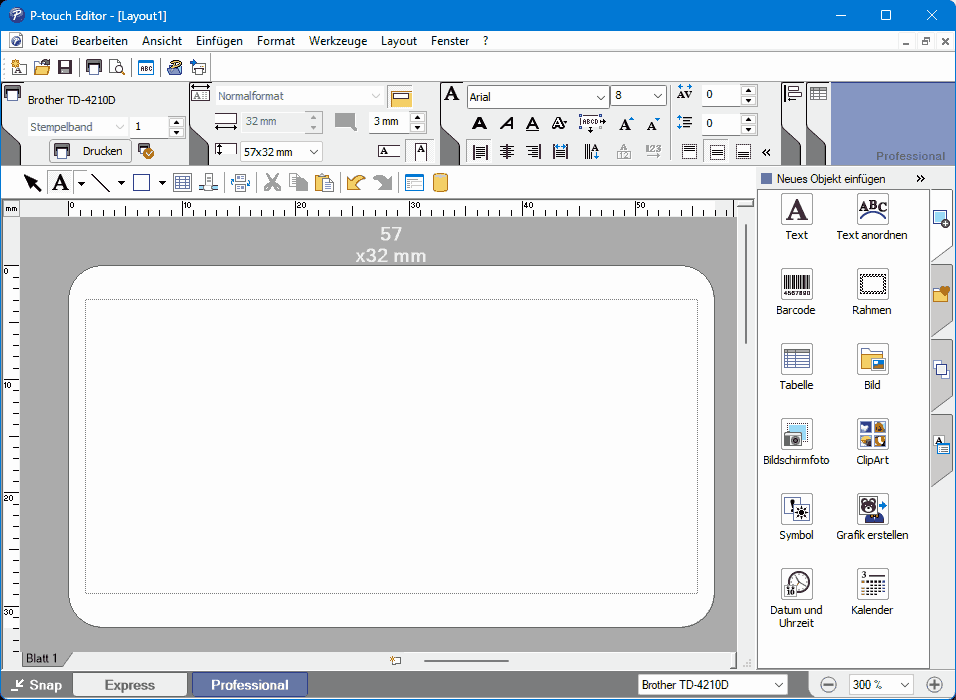Save the layout with the floppy disk icon
The image size is (956, 700).
point(65,67)
